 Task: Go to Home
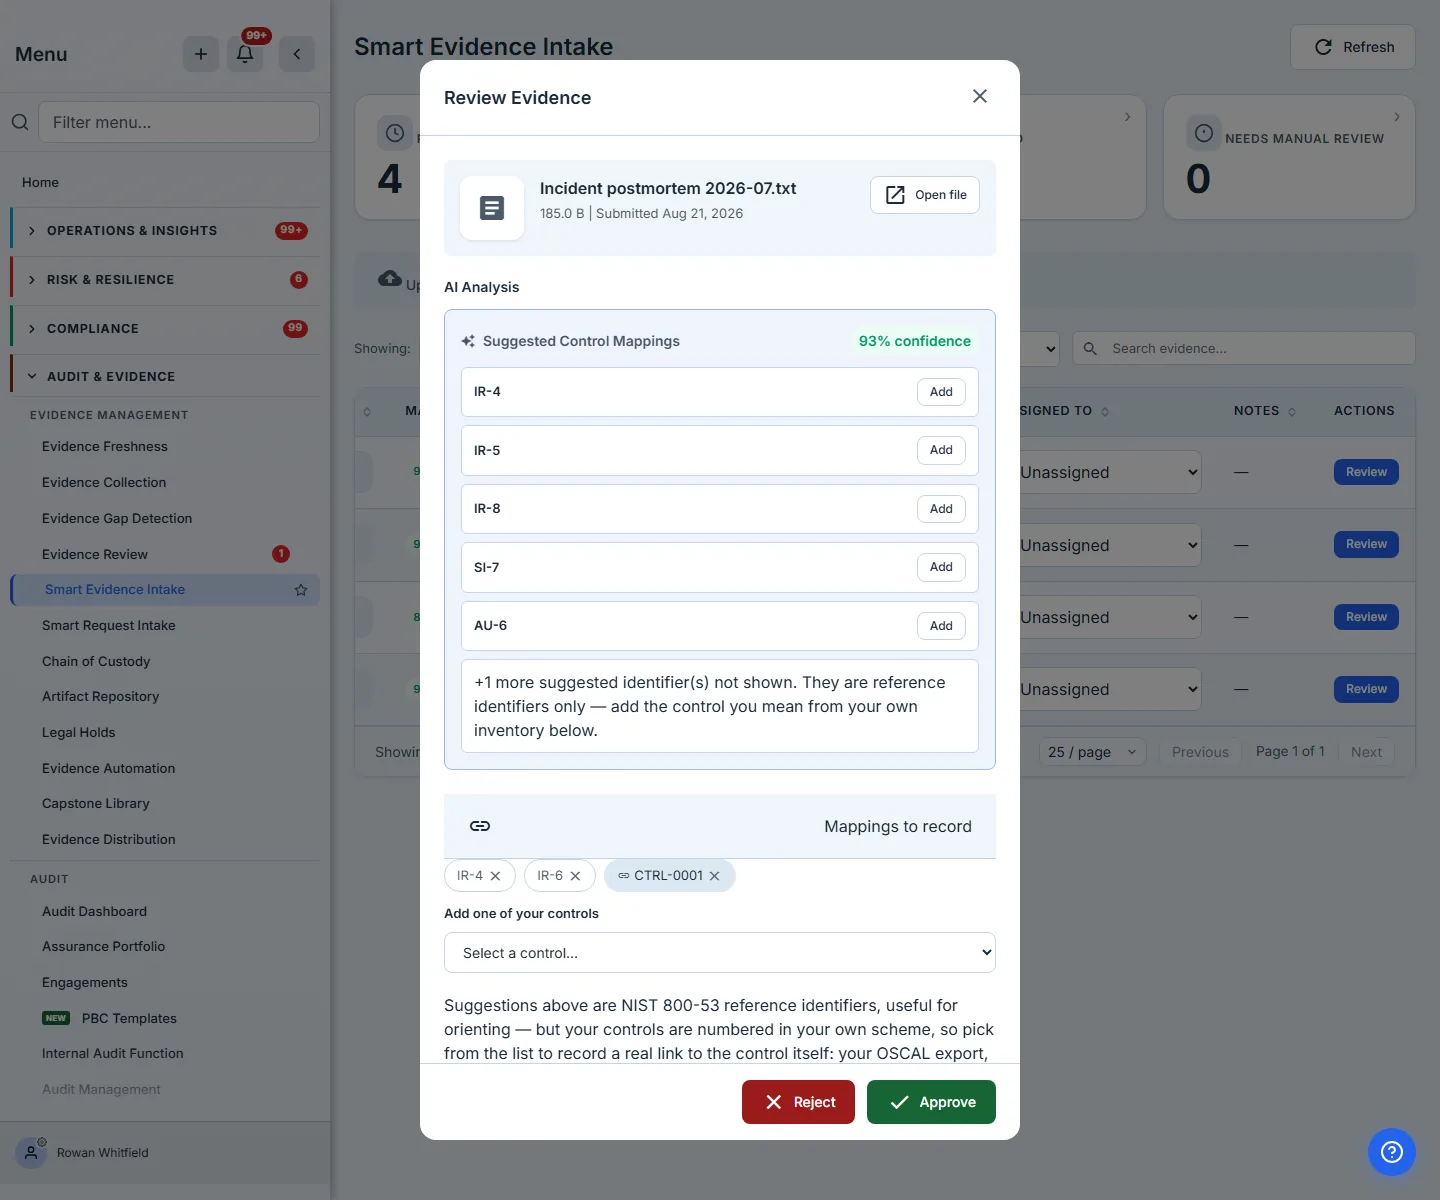41,182
